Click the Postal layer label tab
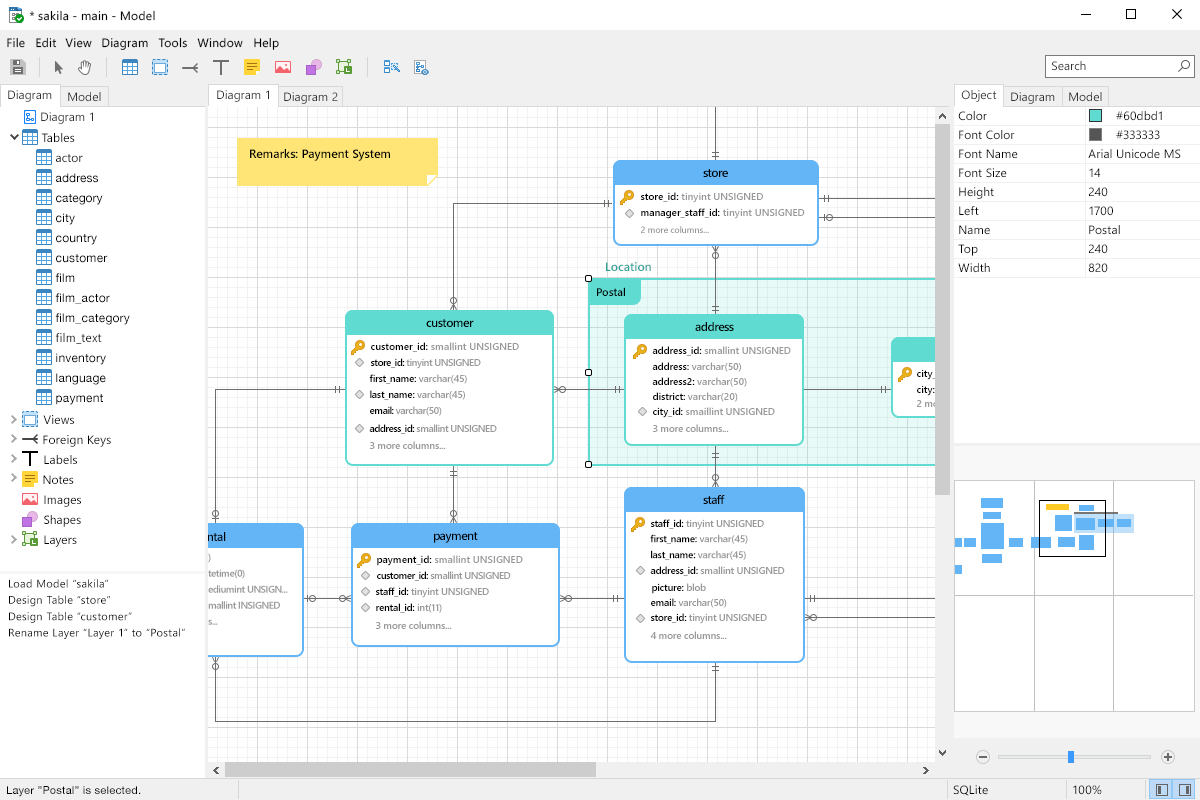This screenshot has height=800, width=1200. pos(614,293)
